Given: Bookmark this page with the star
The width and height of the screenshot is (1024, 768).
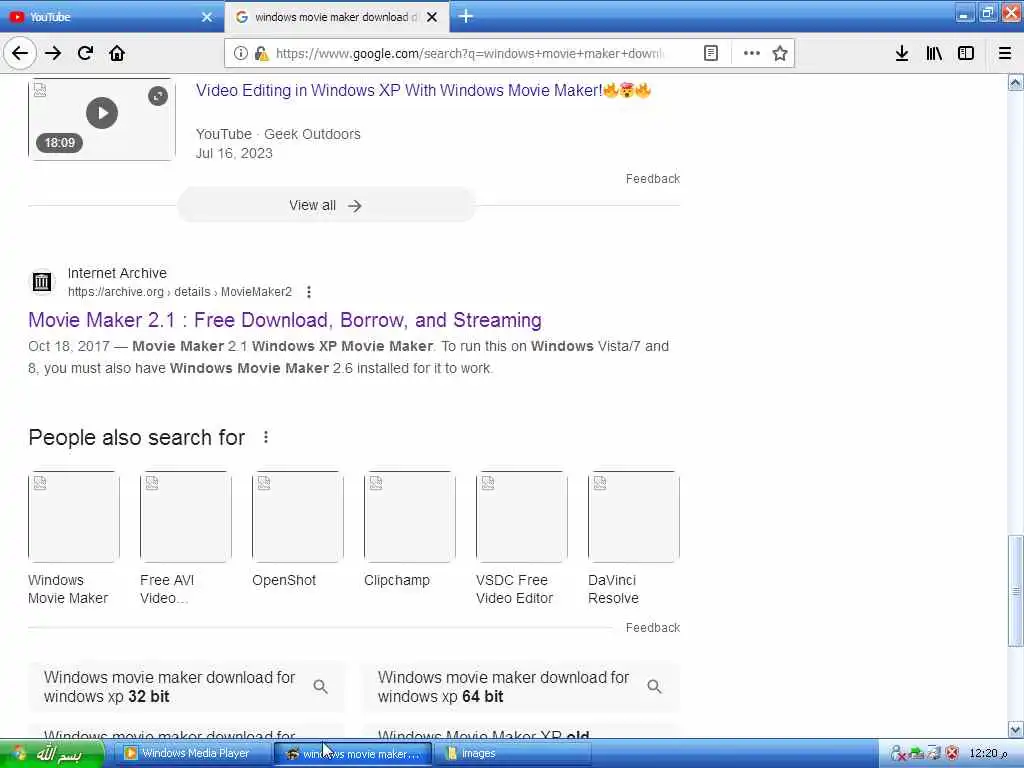Looking at the screenshot, I should [780, 53].
